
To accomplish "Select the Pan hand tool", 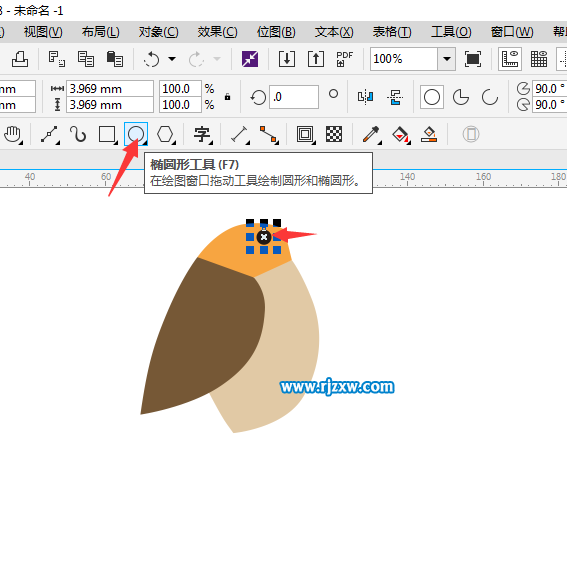I will [13, 134].
